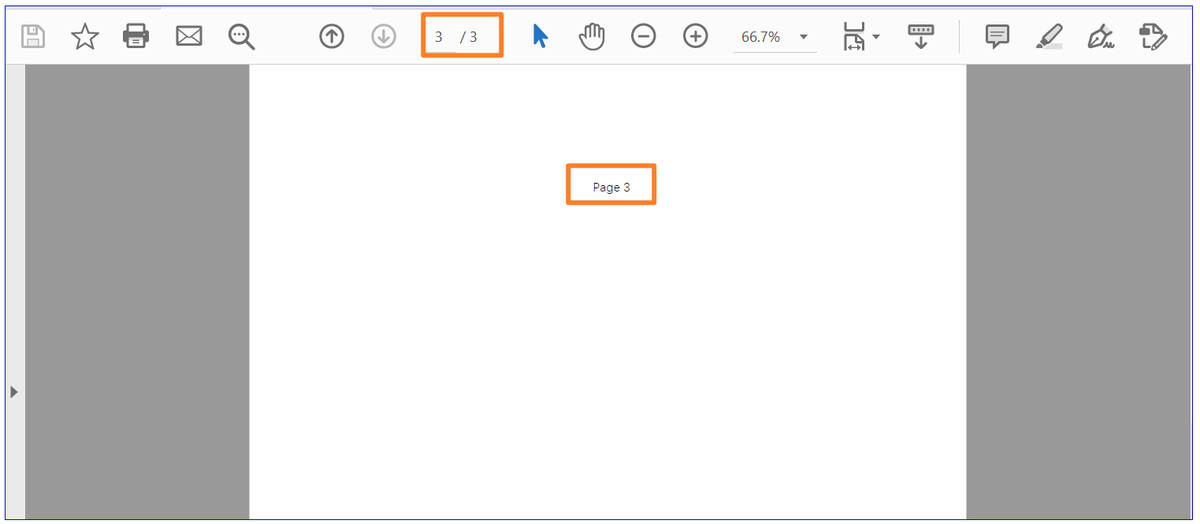Go to the next page down arrow
The image size is (1200, 524).
click(x=384, y=37)
